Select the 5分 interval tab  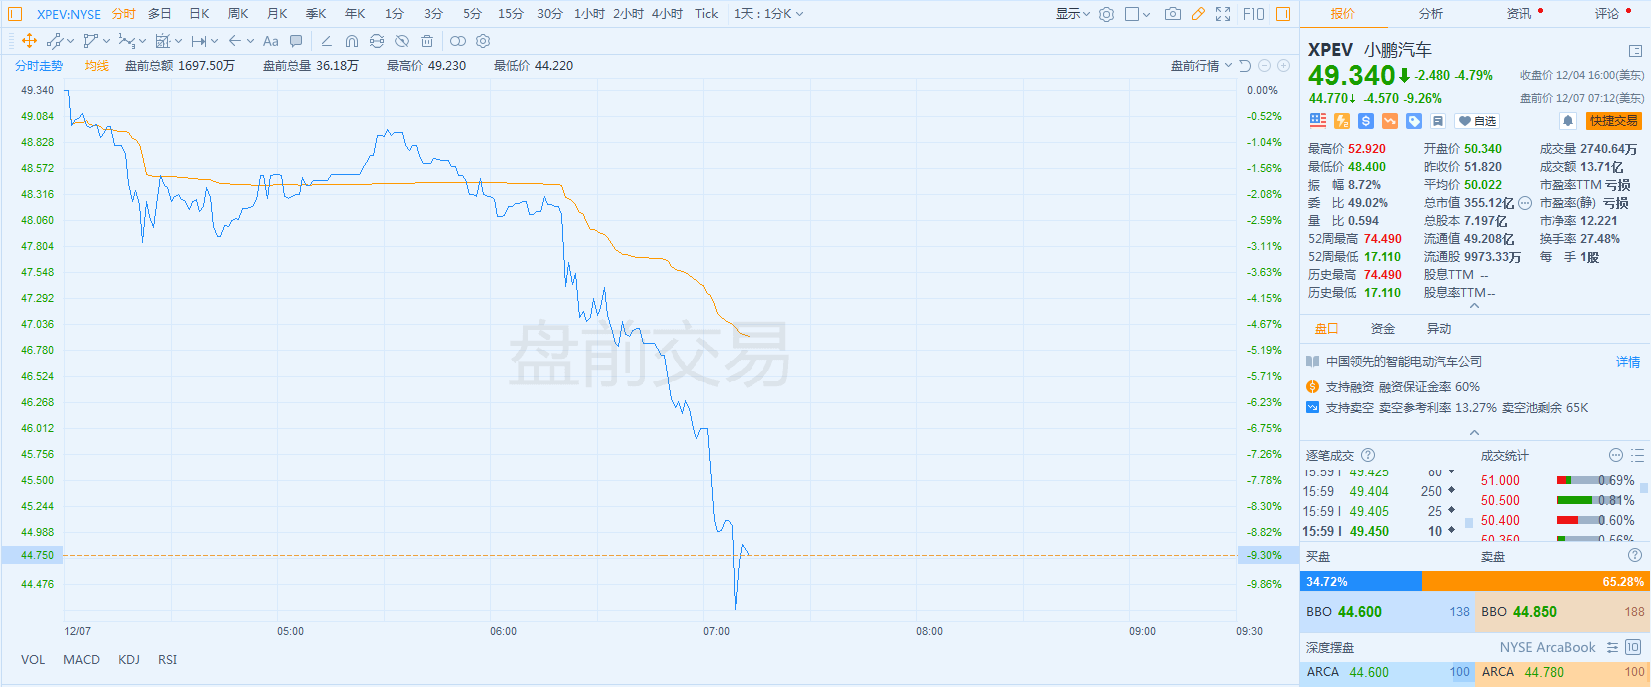pos(472,14)
